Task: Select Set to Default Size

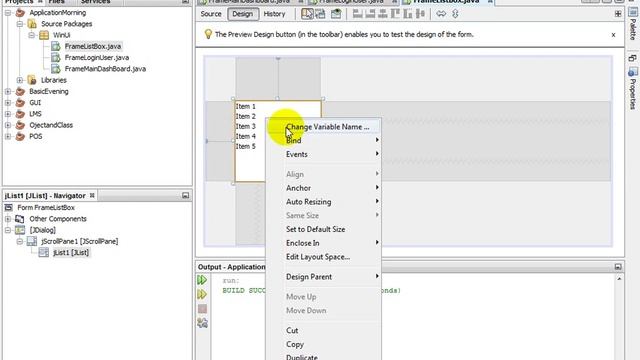Action: (x=323, y=229)
